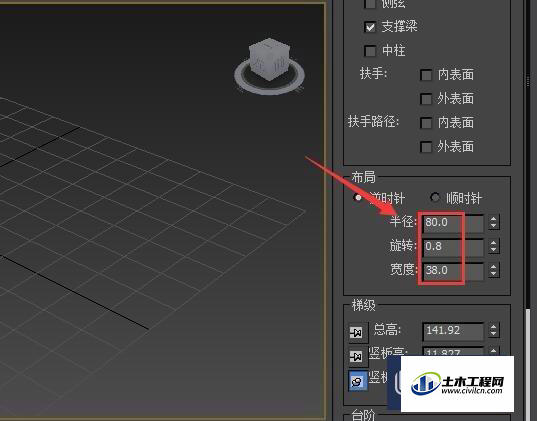Click the 旋转: label

coord(403,246)
